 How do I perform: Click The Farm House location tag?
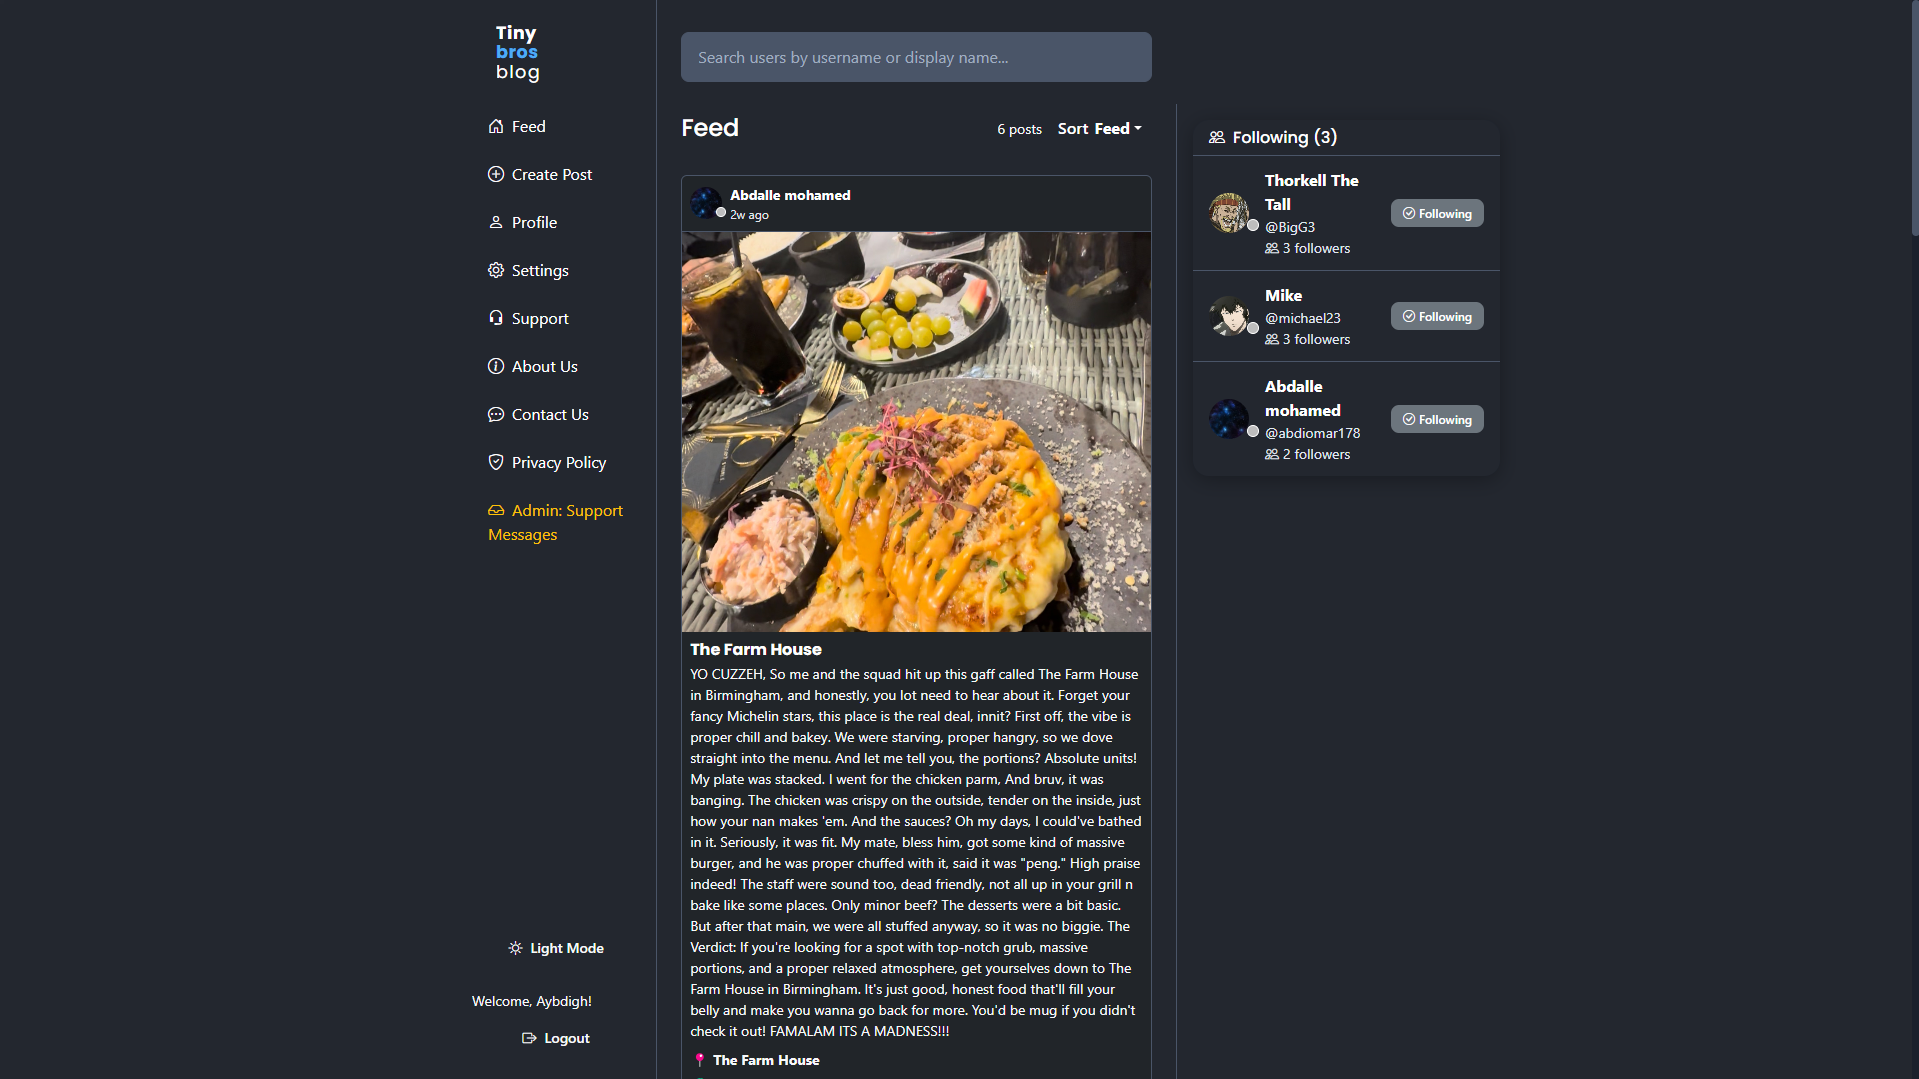[766, 1060]
